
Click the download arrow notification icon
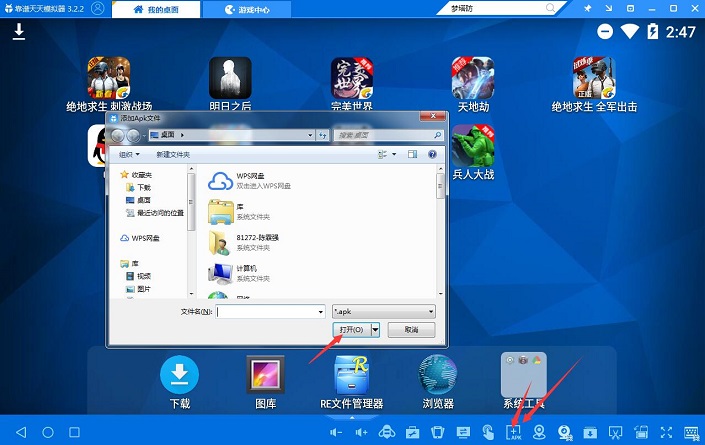point(19,32)
